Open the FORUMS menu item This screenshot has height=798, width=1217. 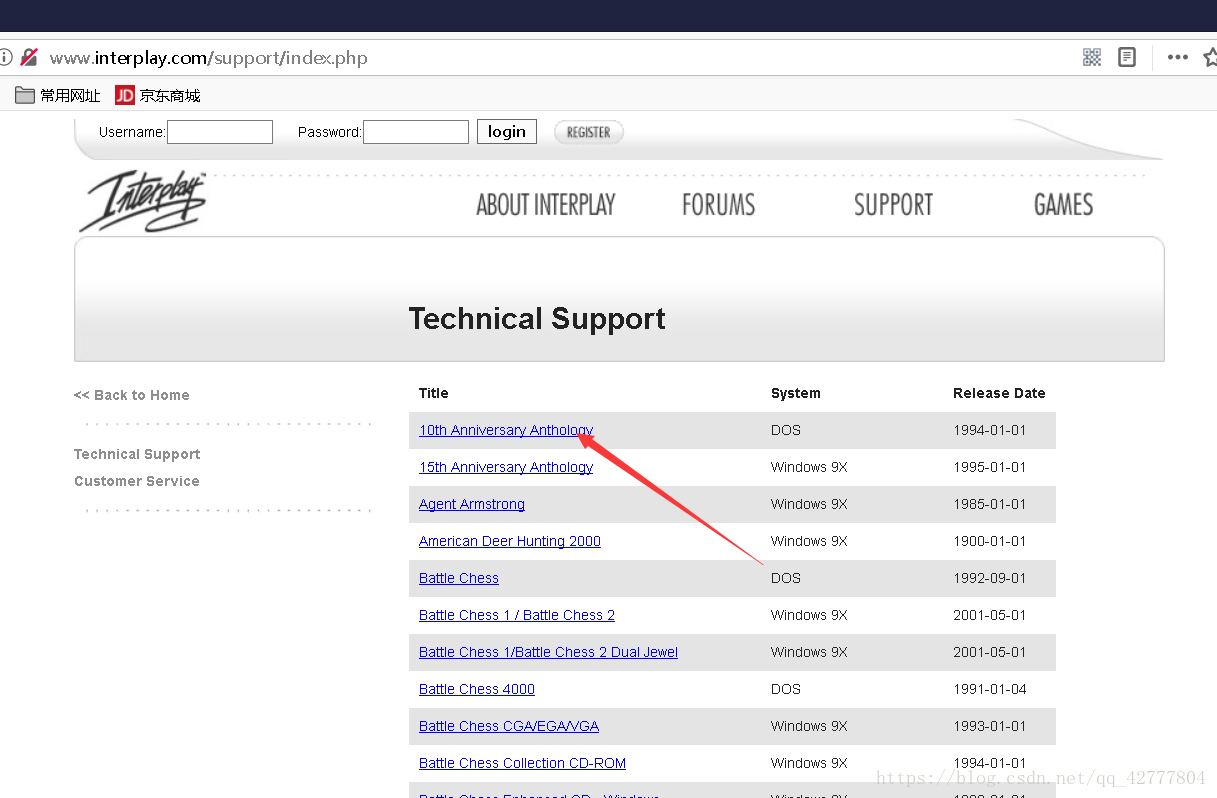click(719, 205)
